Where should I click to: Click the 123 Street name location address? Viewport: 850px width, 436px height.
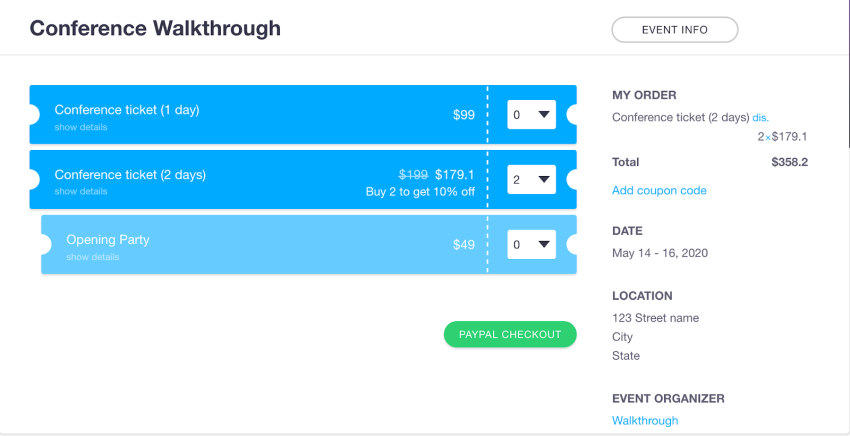click(x=655, y=318)
